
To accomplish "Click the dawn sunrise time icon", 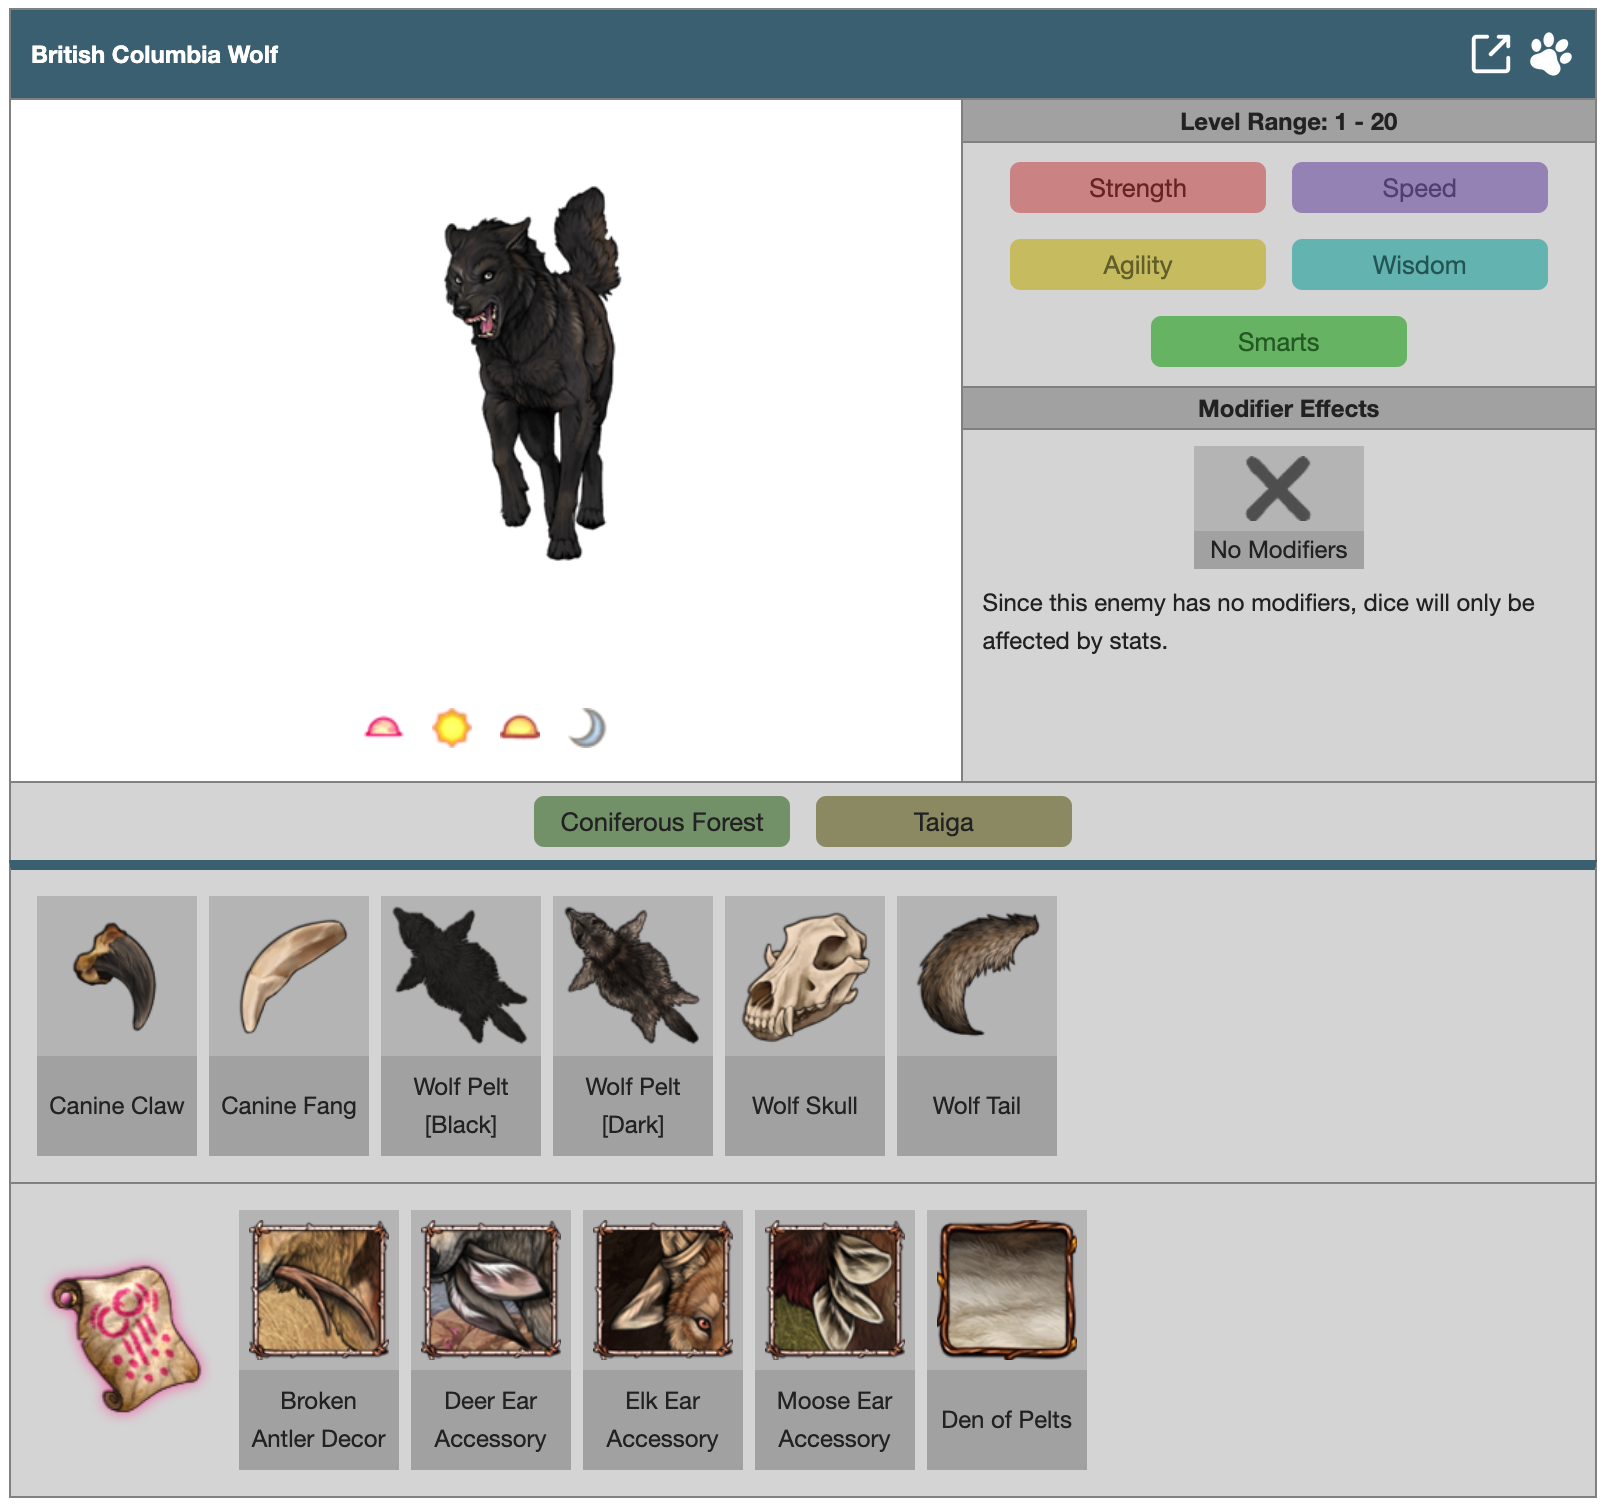I will pyautogui.click(x=384, y=728).
